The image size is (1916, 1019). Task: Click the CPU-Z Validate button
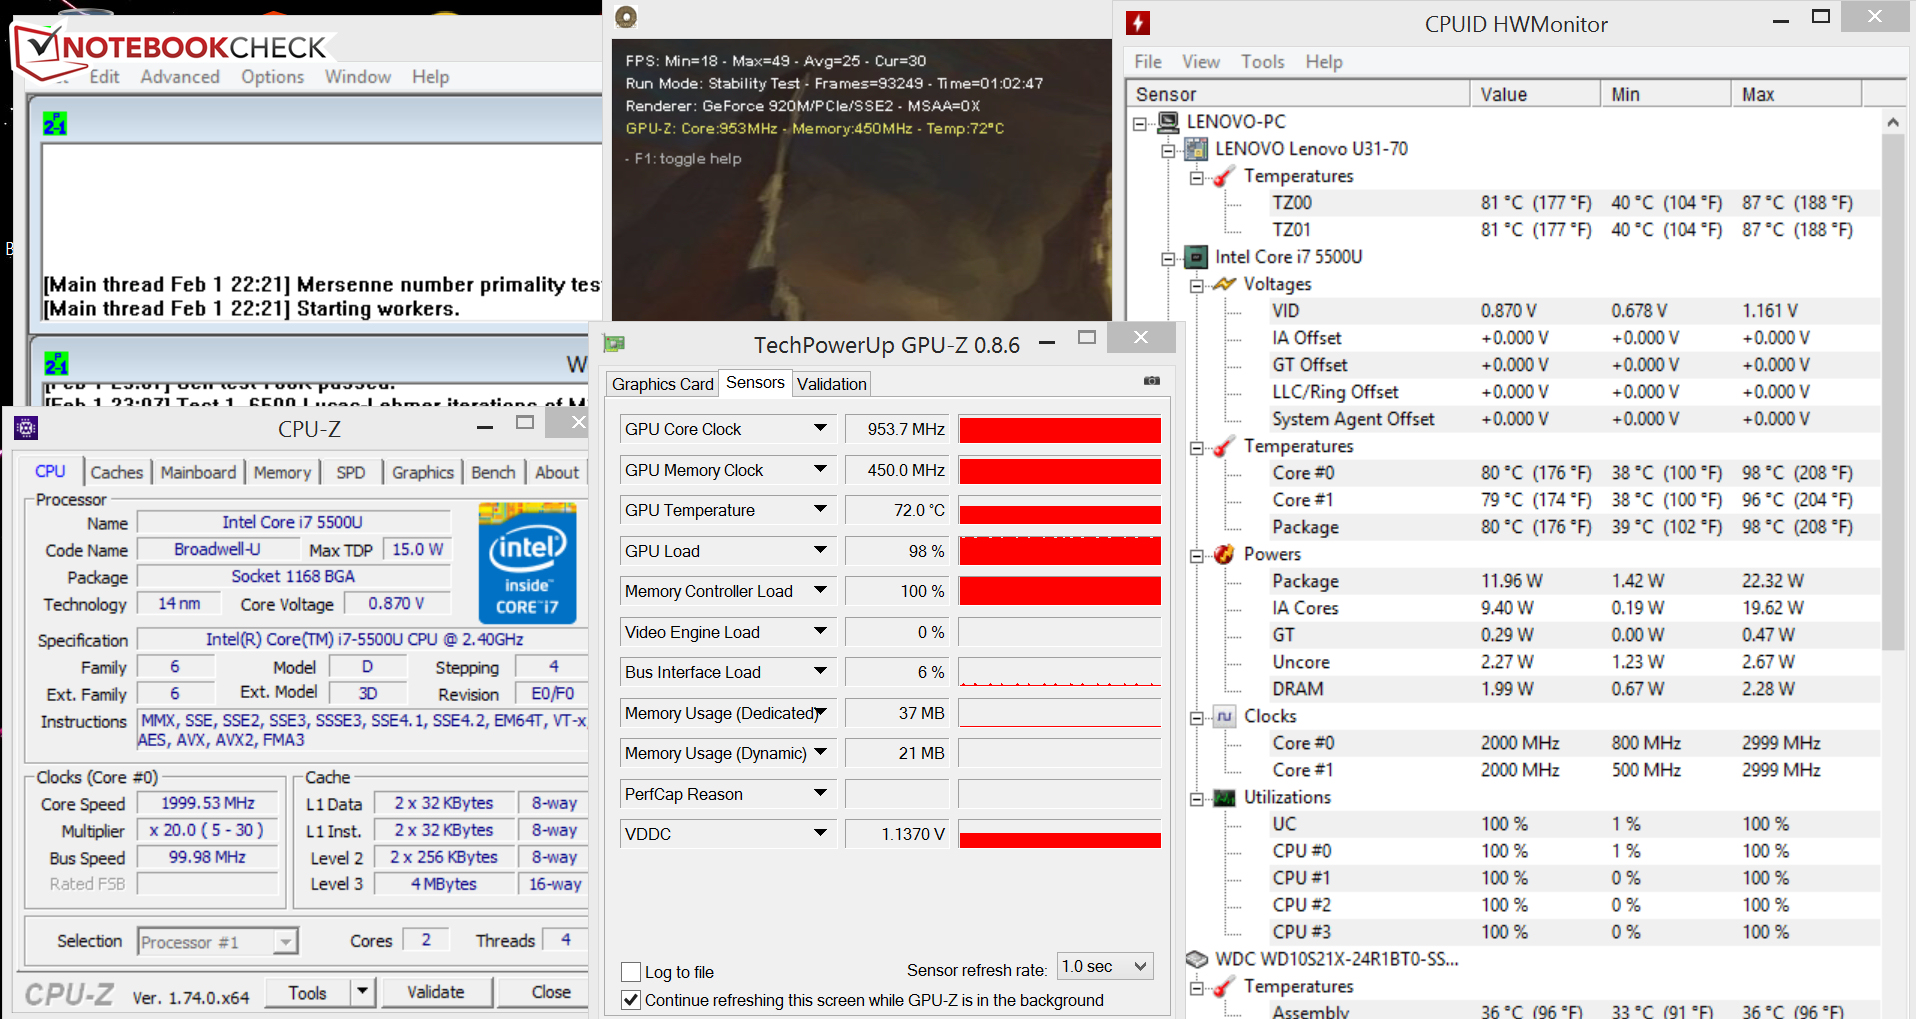coord(436,992)
